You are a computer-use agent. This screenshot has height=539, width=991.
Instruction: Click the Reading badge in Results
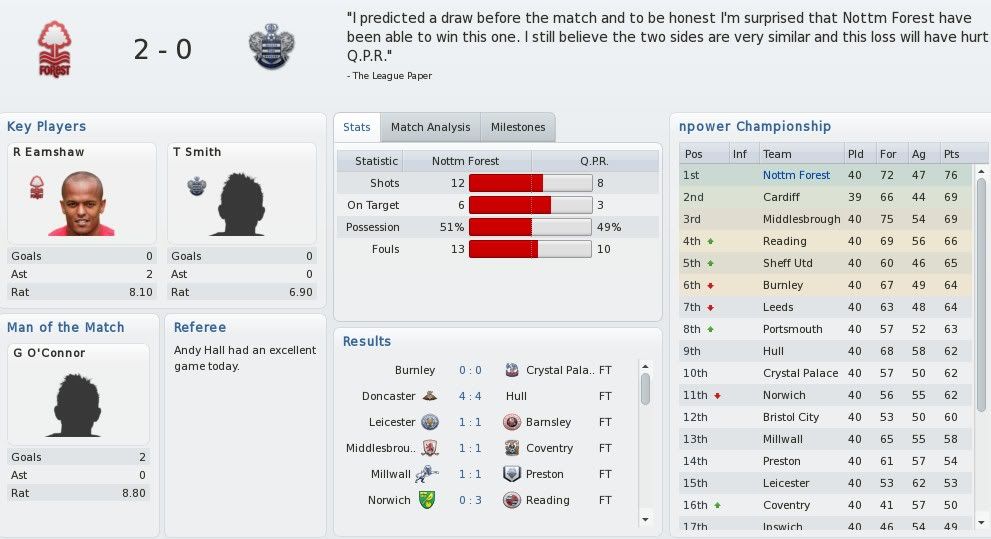pyautogui.click(x=512, y=500)
